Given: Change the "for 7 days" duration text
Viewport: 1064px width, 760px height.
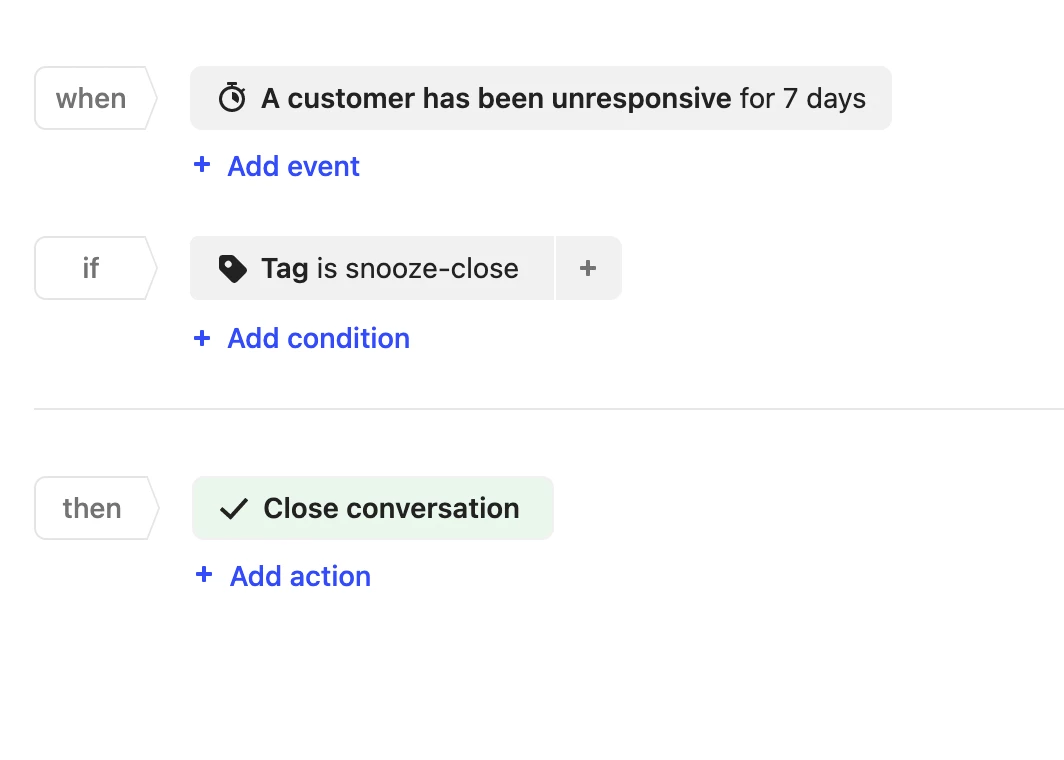Looking at the screenshot, I should (803, 98).
